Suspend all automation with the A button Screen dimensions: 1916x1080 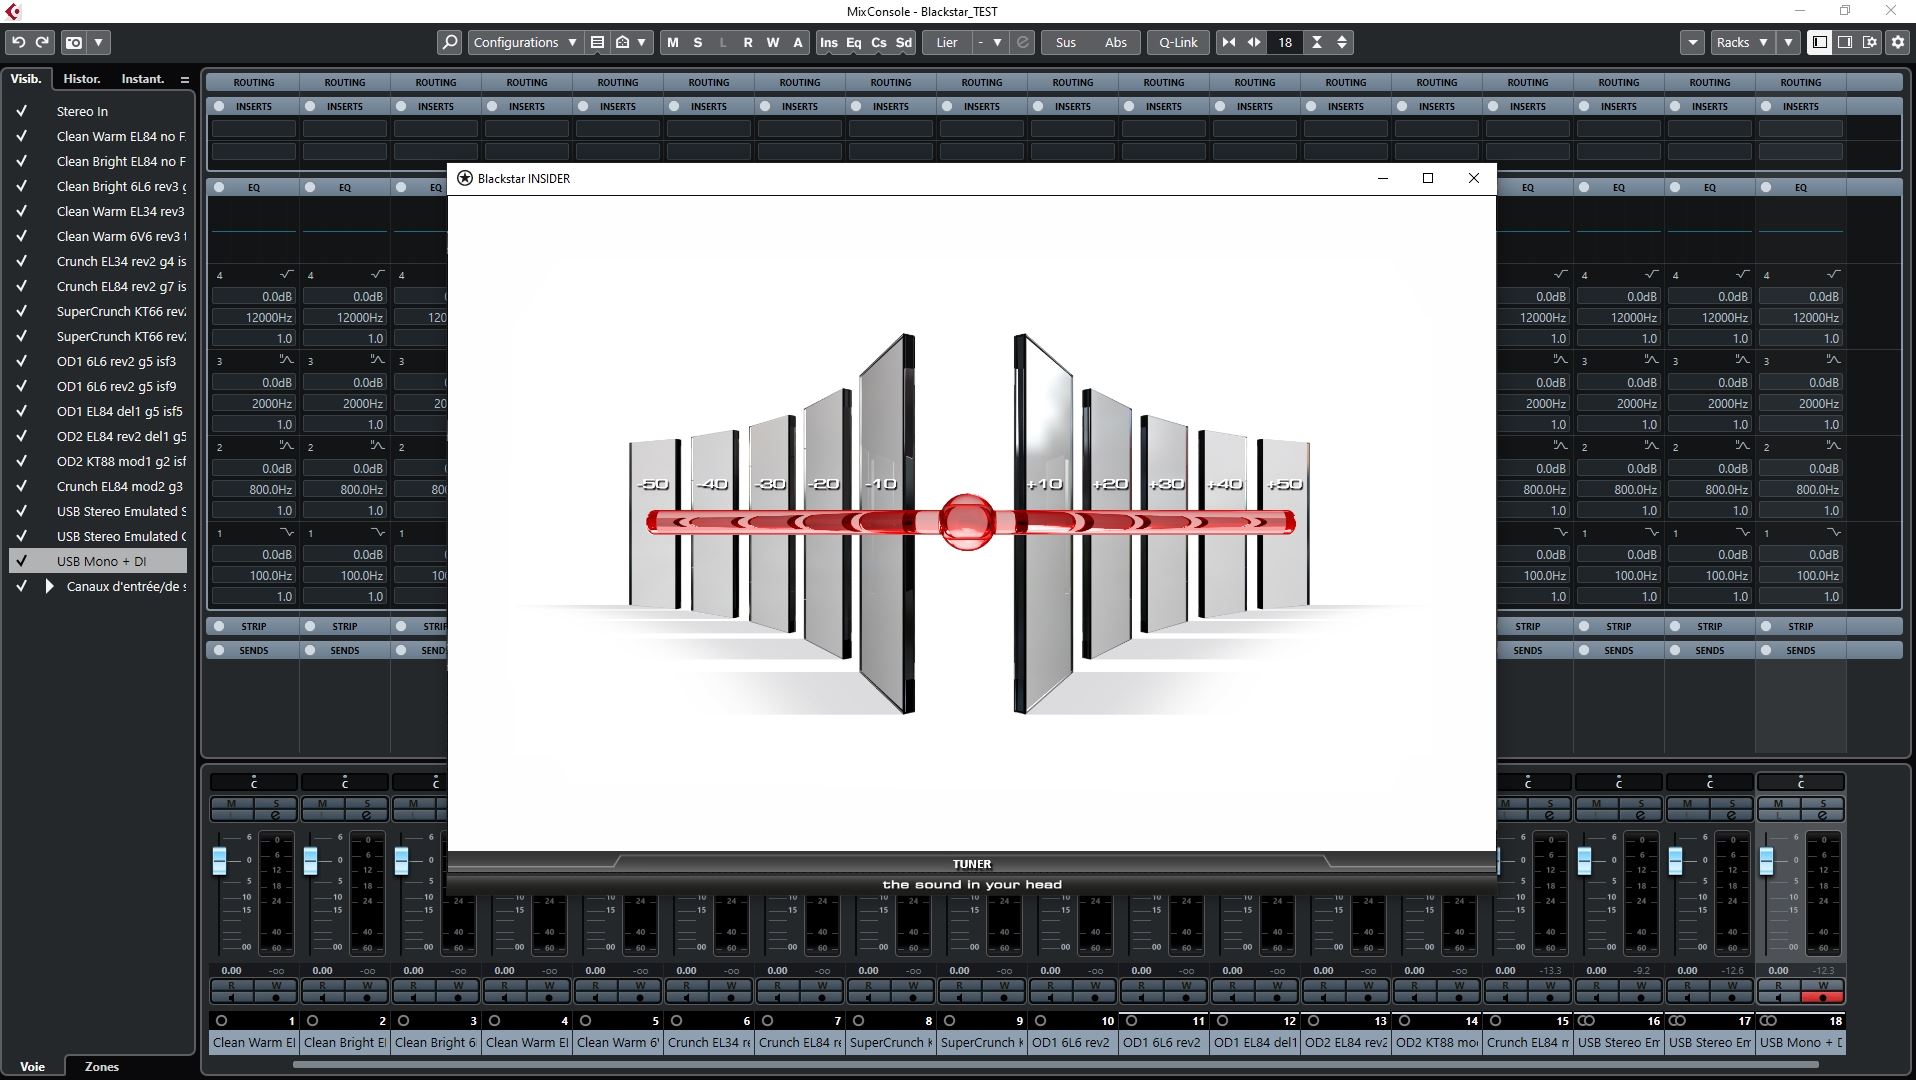click(x=798, y=42)
